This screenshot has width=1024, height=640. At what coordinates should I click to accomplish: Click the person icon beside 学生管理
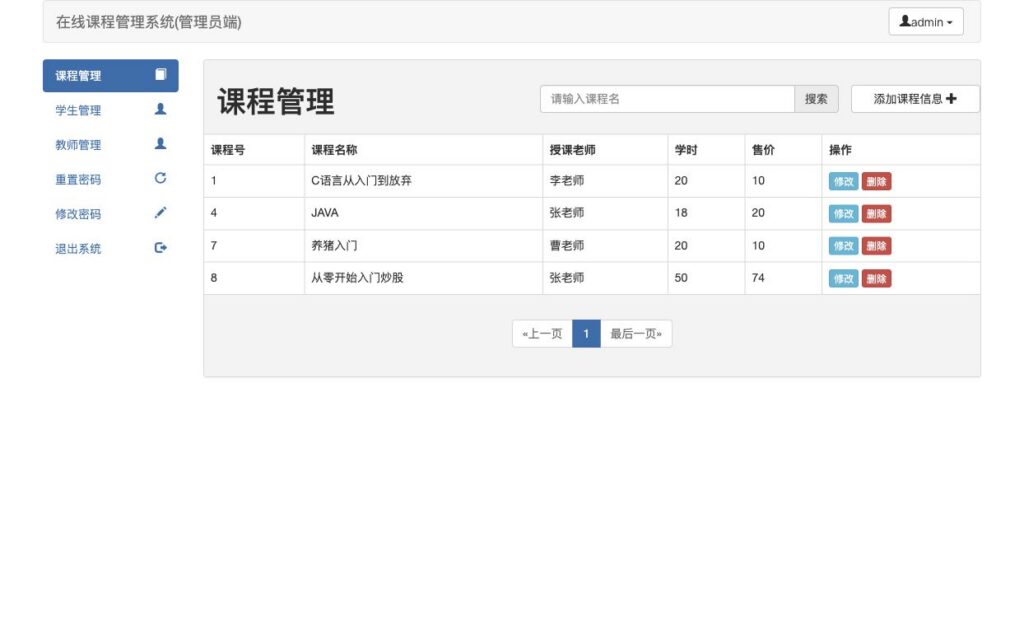click(160, 109)
